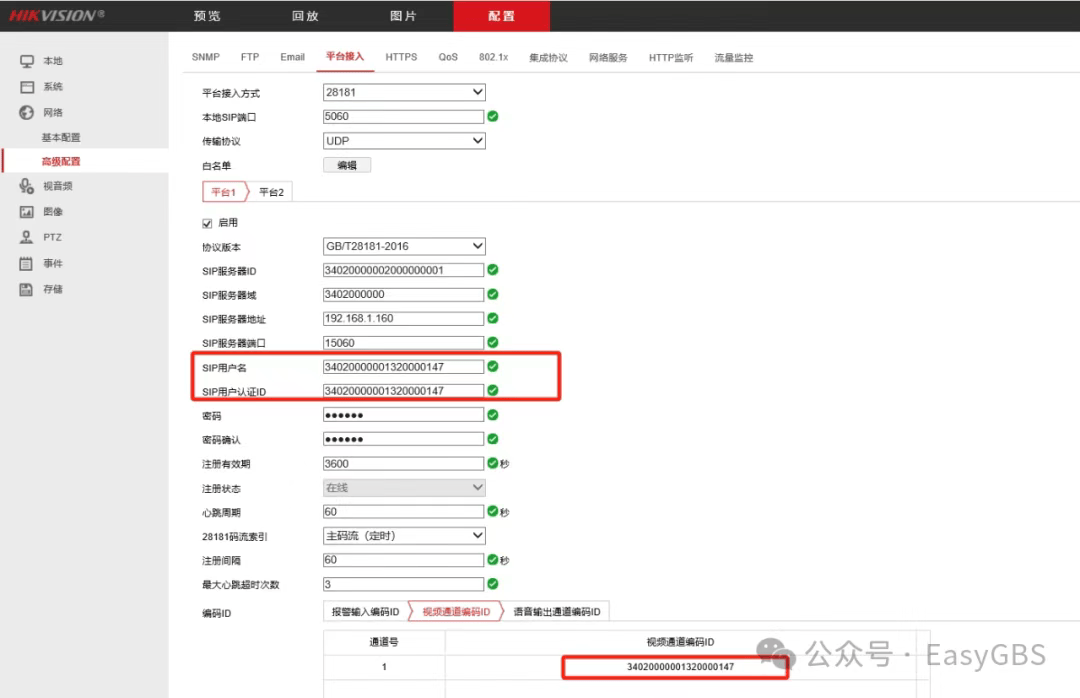This screenshot has height=698, width=1080.
Task: Switch to the 回放 top menu tab
Action: pyautogui.click(x=305, y=16)
